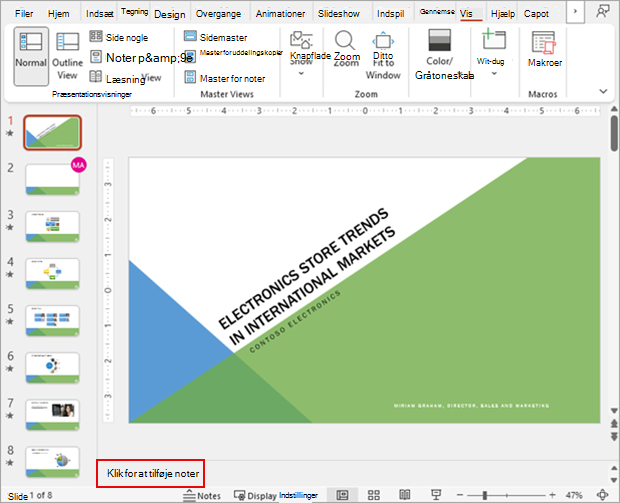Open the Tegning tab
The width and height of the screenshot is (620, 503).
coord(134,12)
